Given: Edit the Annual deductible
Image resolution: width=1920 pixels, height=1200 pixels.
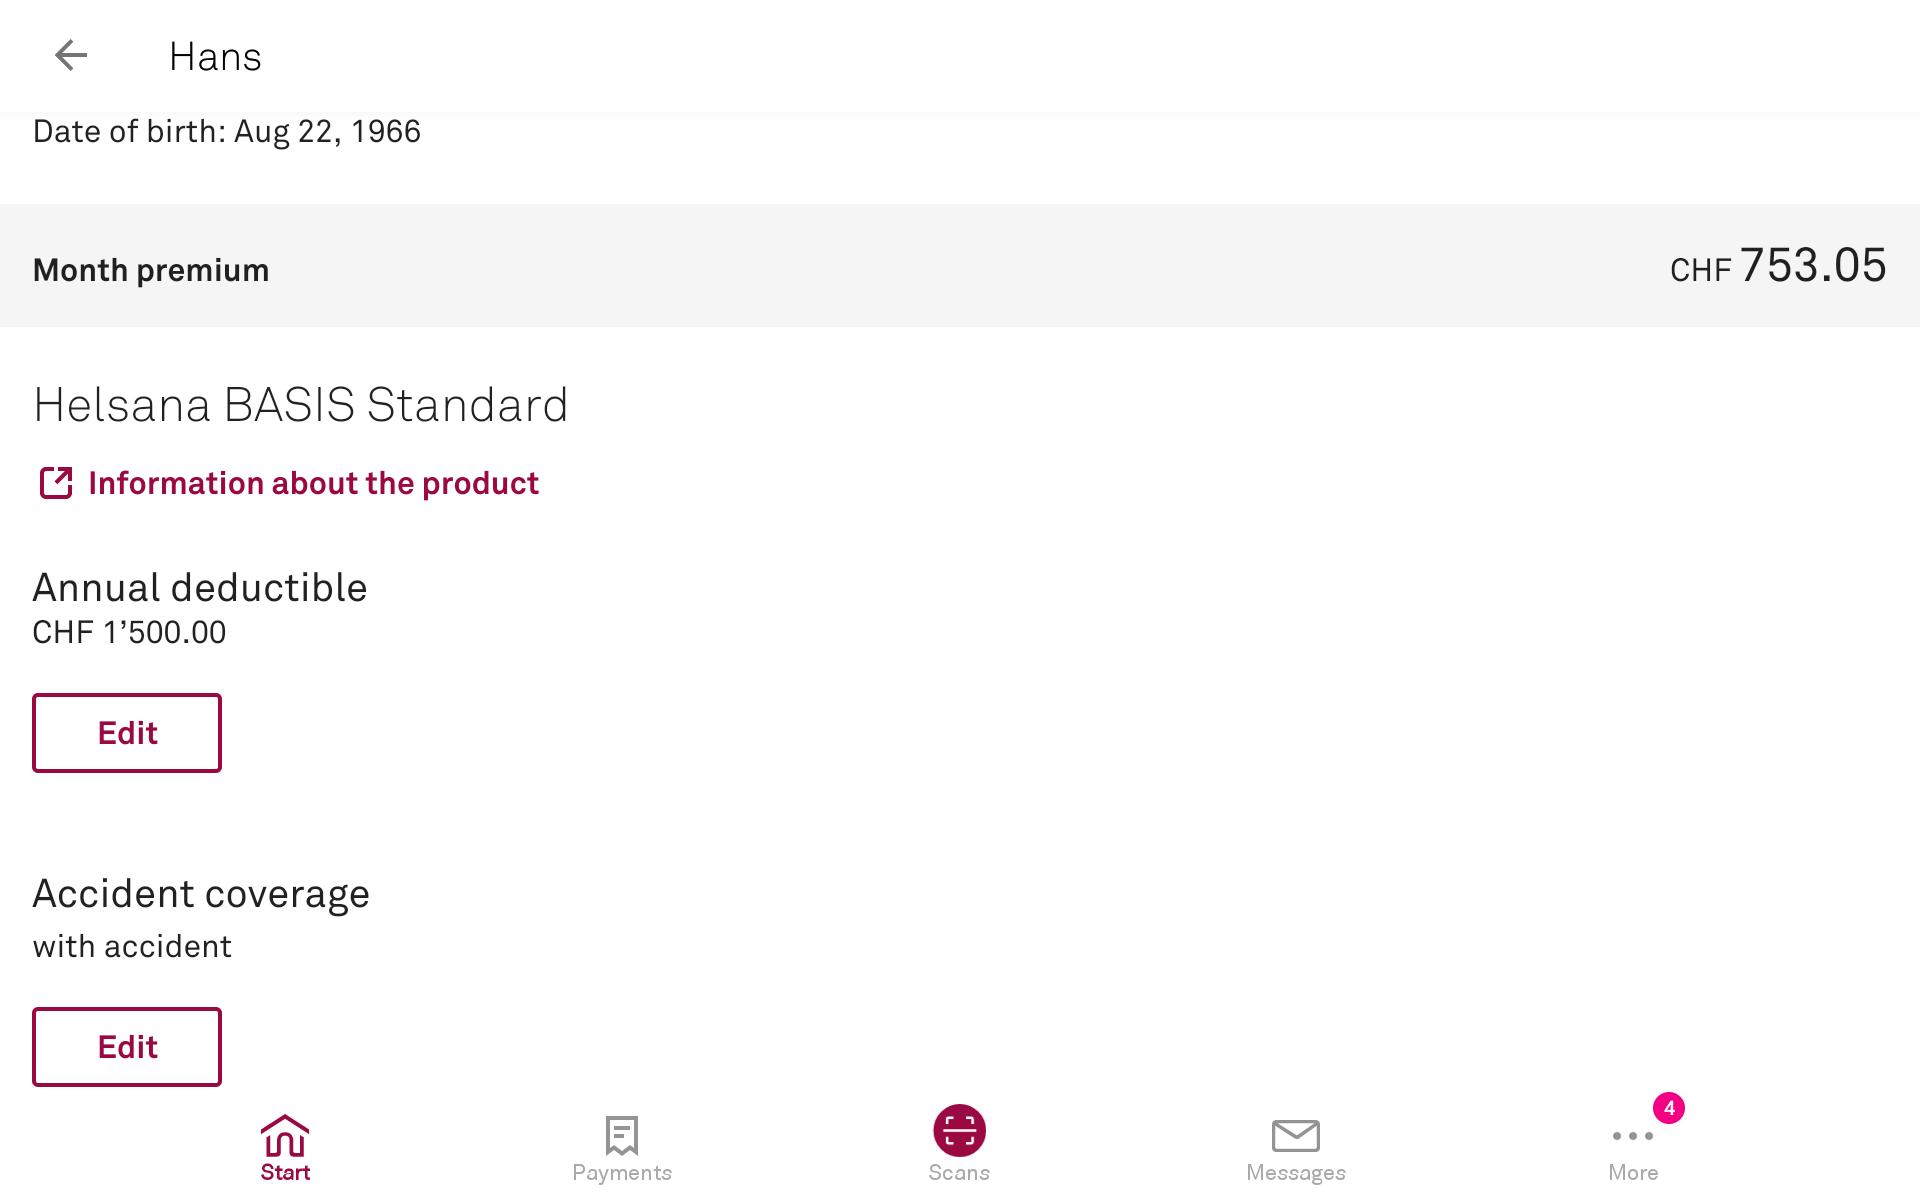Looking at the screenshot, I should (x=127, y=733).
